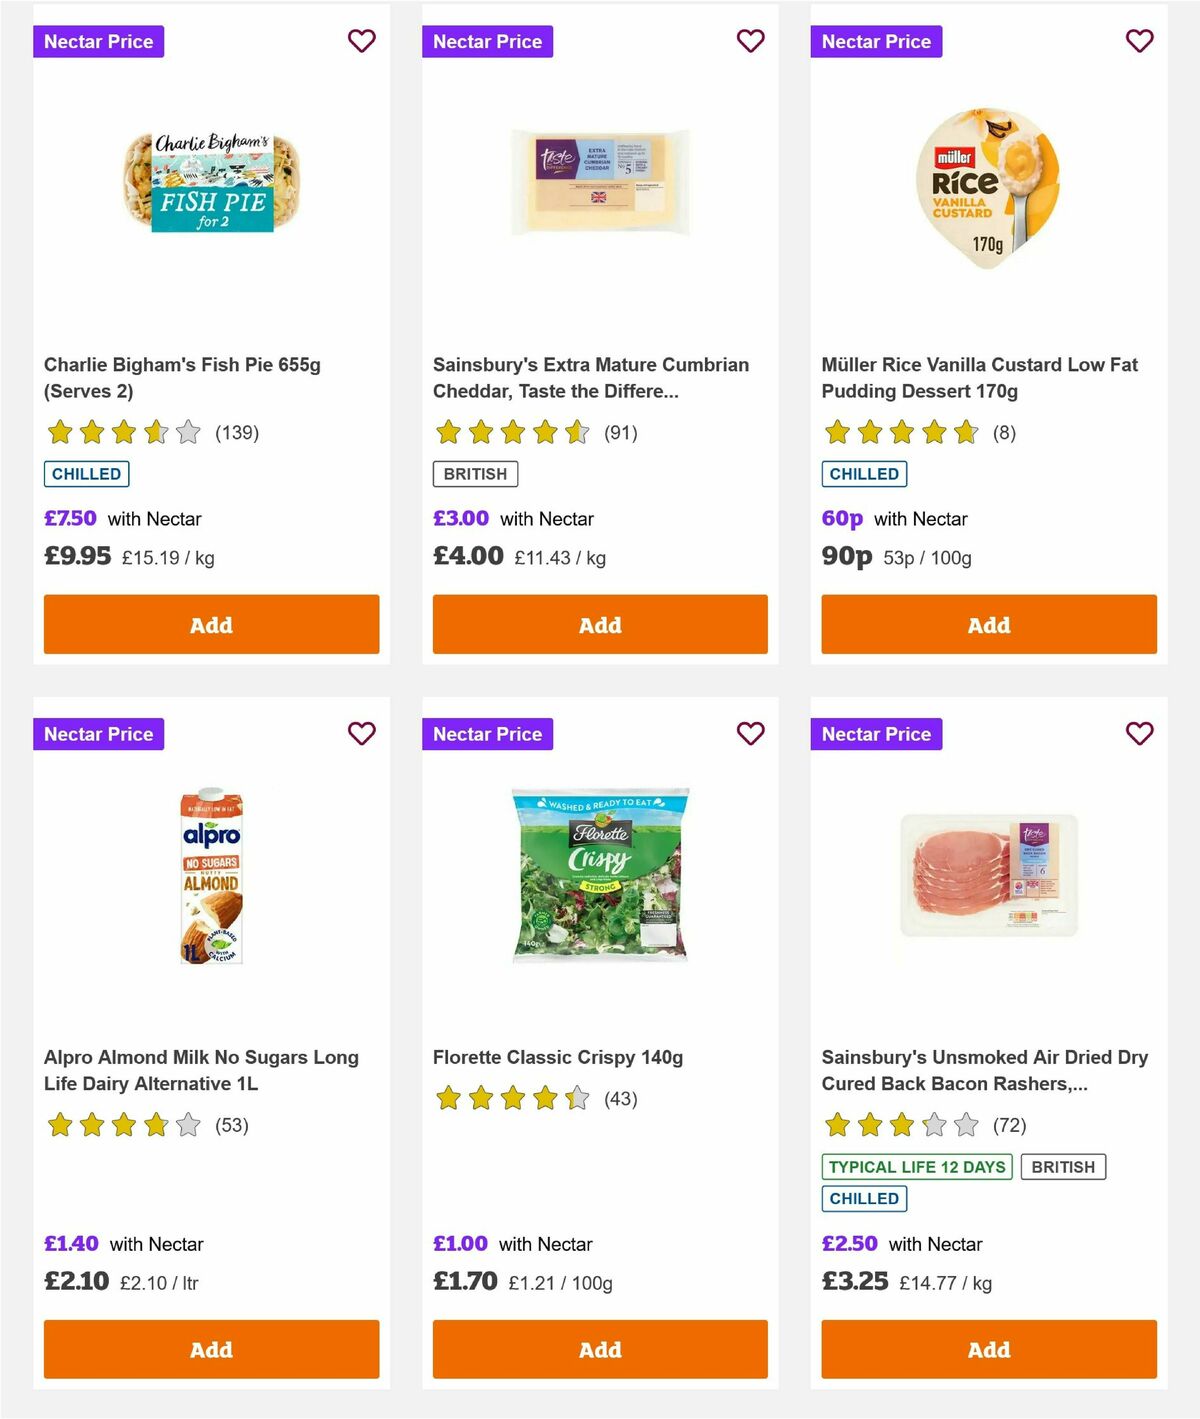Favourite the Müller Rice Vanilla Custard
The height and width of the screenshot is (1419, 1200).
tap(1138, 41)
